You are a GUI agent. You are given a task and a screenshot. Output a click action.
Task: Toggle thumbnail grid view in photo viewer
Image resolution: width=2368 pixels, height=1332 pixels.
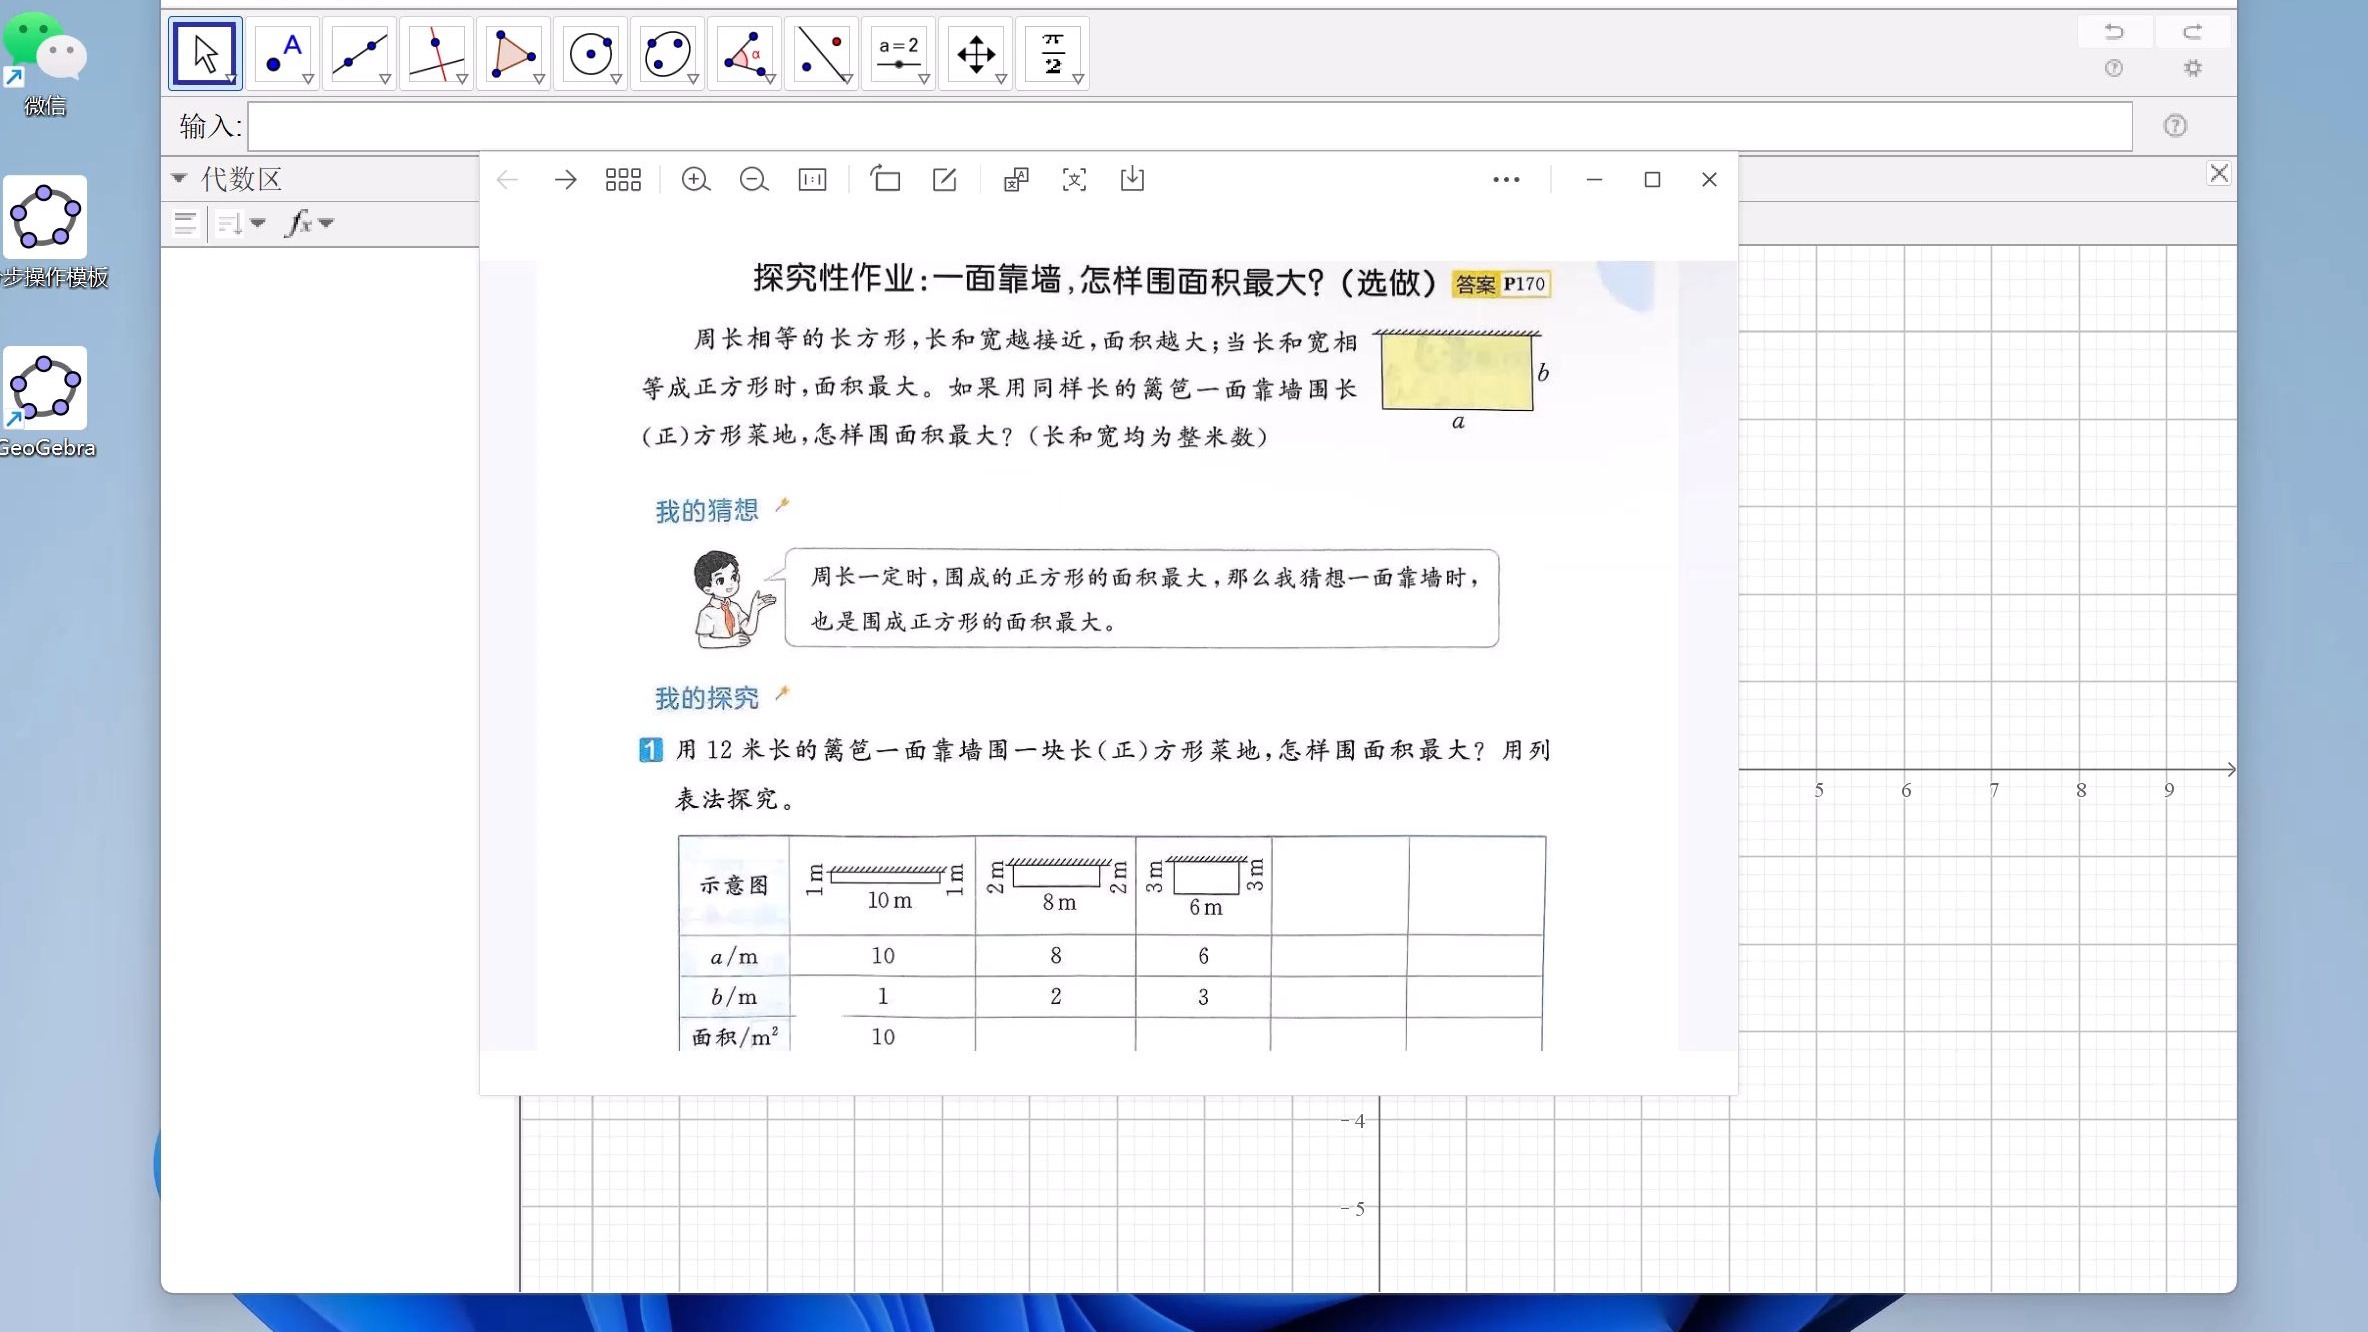point(622,179)
